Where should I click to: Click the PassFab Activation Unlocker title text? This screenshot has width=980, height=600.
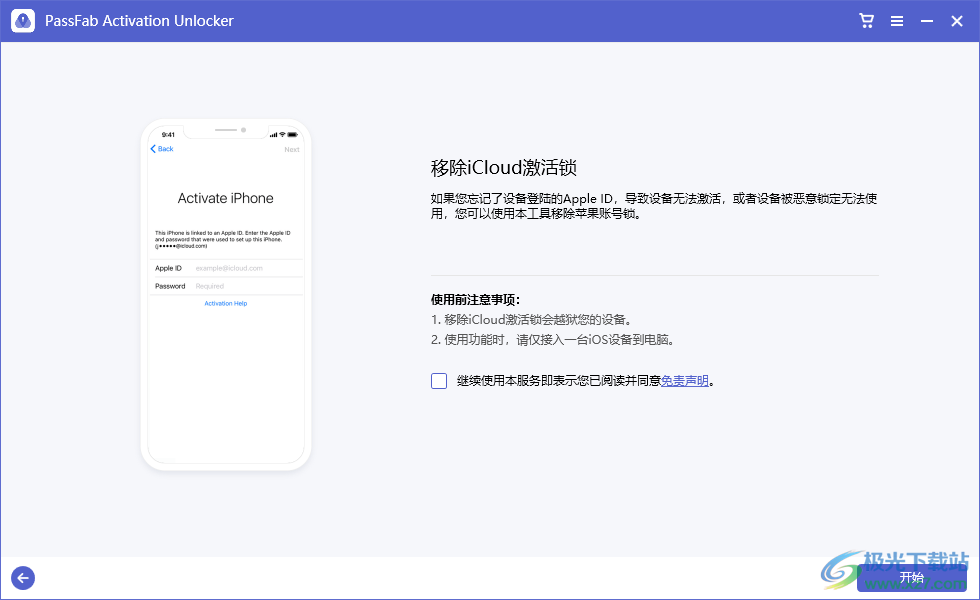point(139,21)
